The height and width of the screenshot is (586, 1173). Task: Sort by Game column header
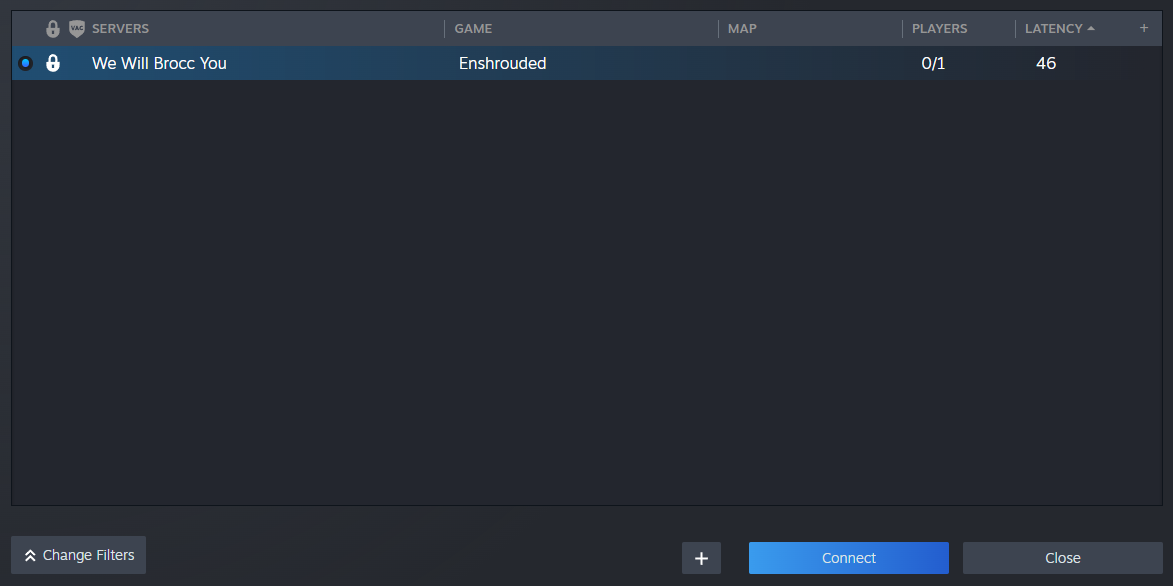[x=473, y=28]
